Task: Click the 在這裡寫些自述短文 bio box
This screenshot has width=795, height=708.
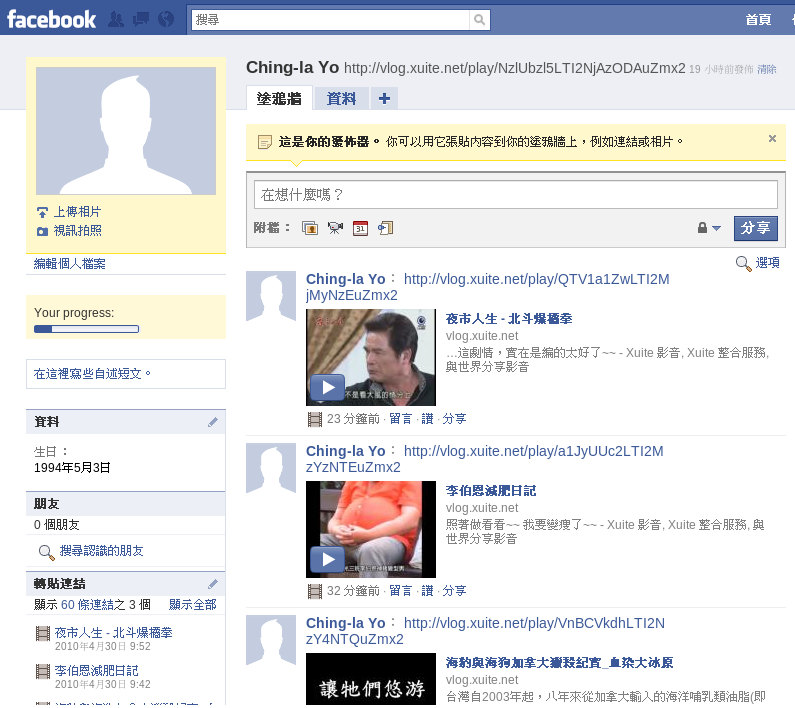Action: click(126, 374)
